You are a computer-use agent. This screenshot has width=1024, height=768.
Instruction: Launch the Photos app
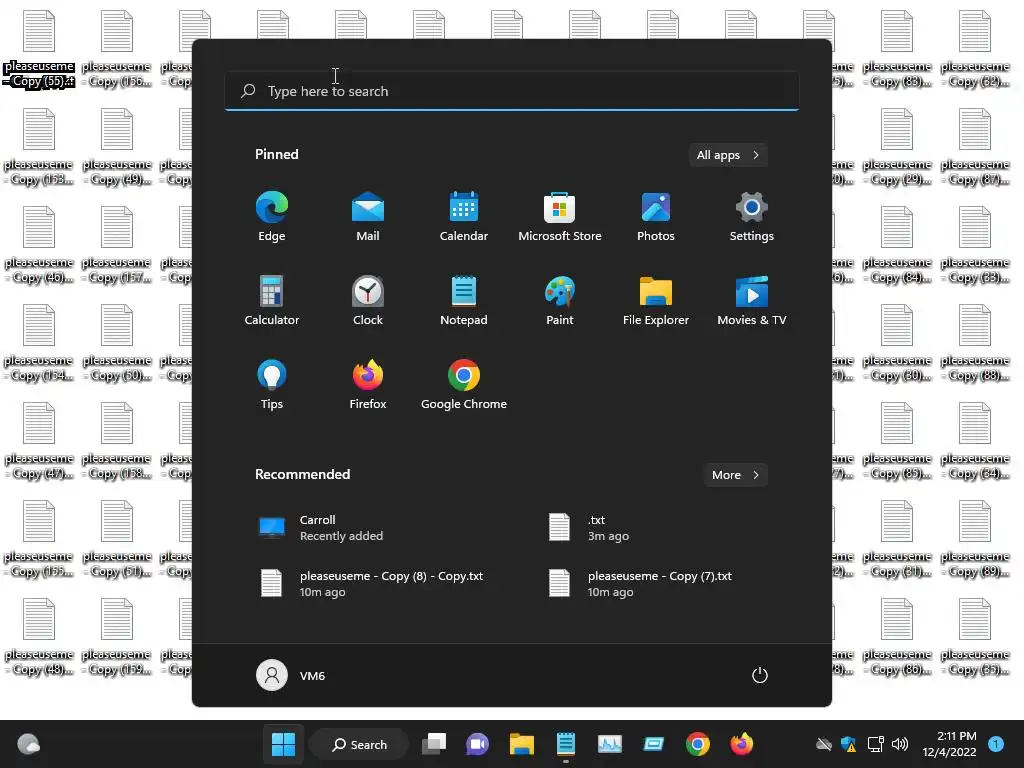[656, 216]
